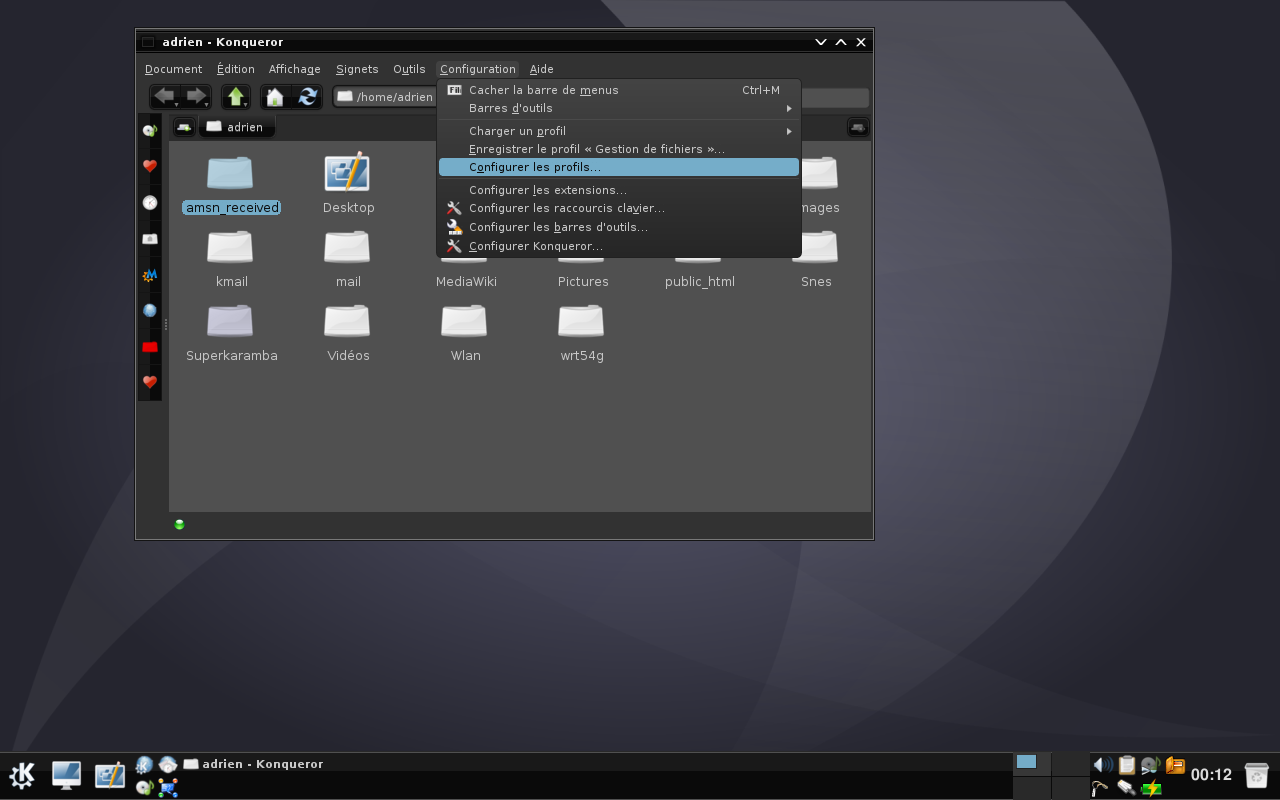This screenshot has height=800, width=1280.
Task: Open the Aide menu
Action: pos(541,69)
